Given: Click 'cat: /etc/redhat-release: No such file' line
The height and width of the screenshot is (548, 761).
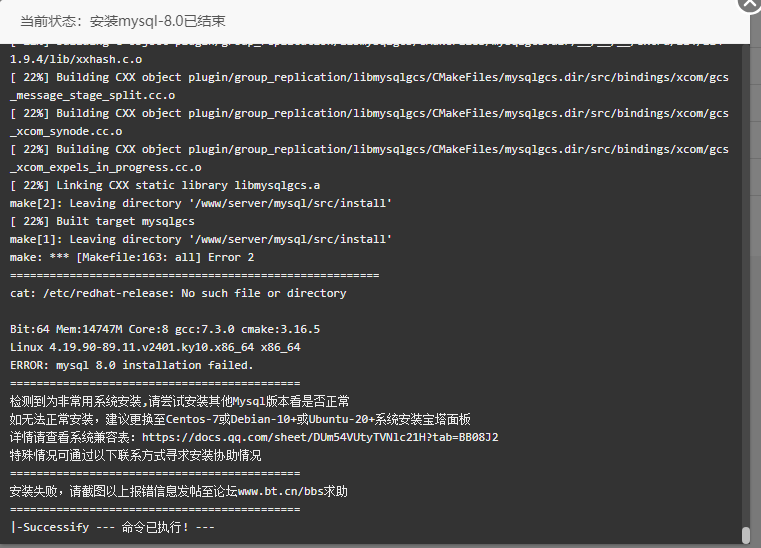Looking at the screenshot, I should (x=178, y=293).
